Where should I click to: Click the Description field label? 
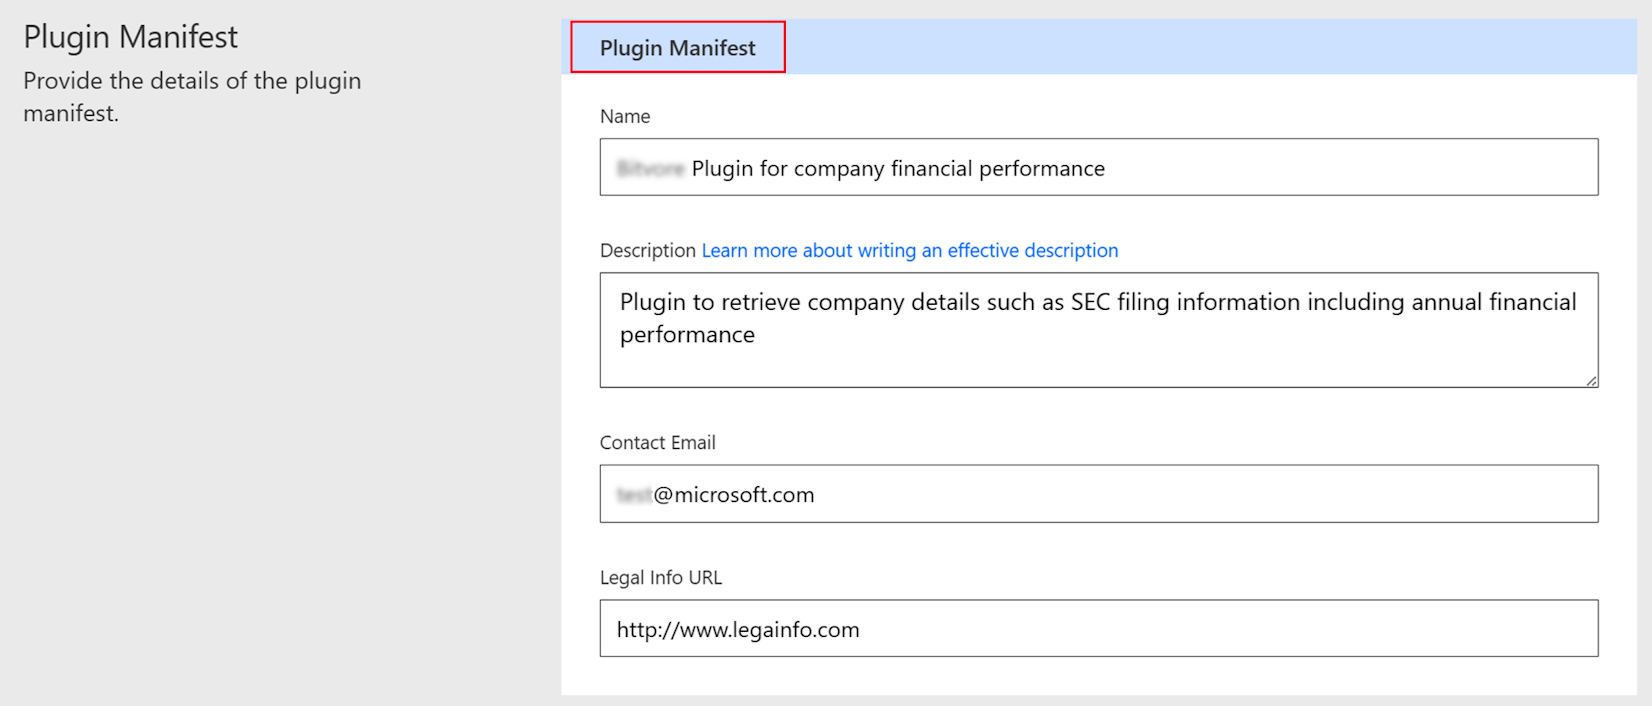(x=648, y=250)
